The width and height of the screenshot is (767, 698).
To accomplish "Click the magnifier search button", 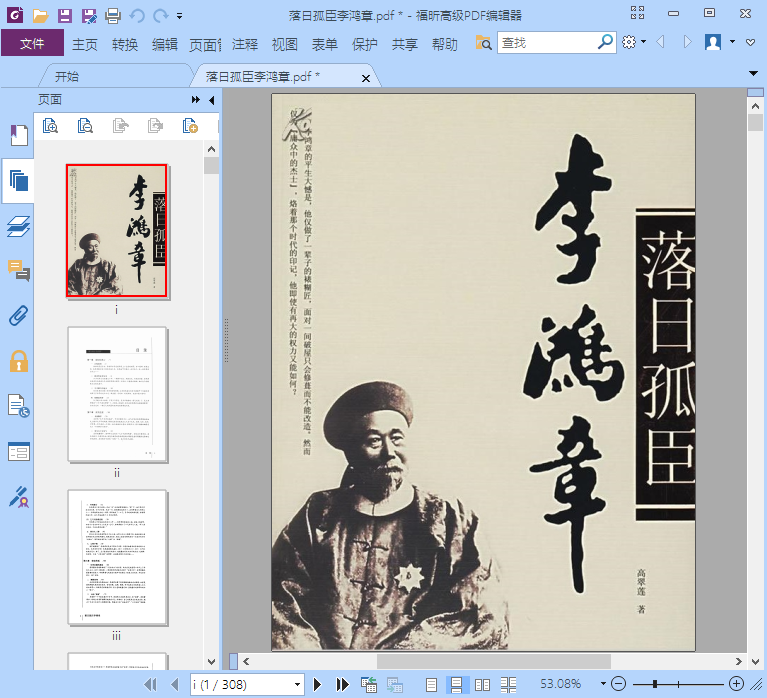I will (605, 42).
